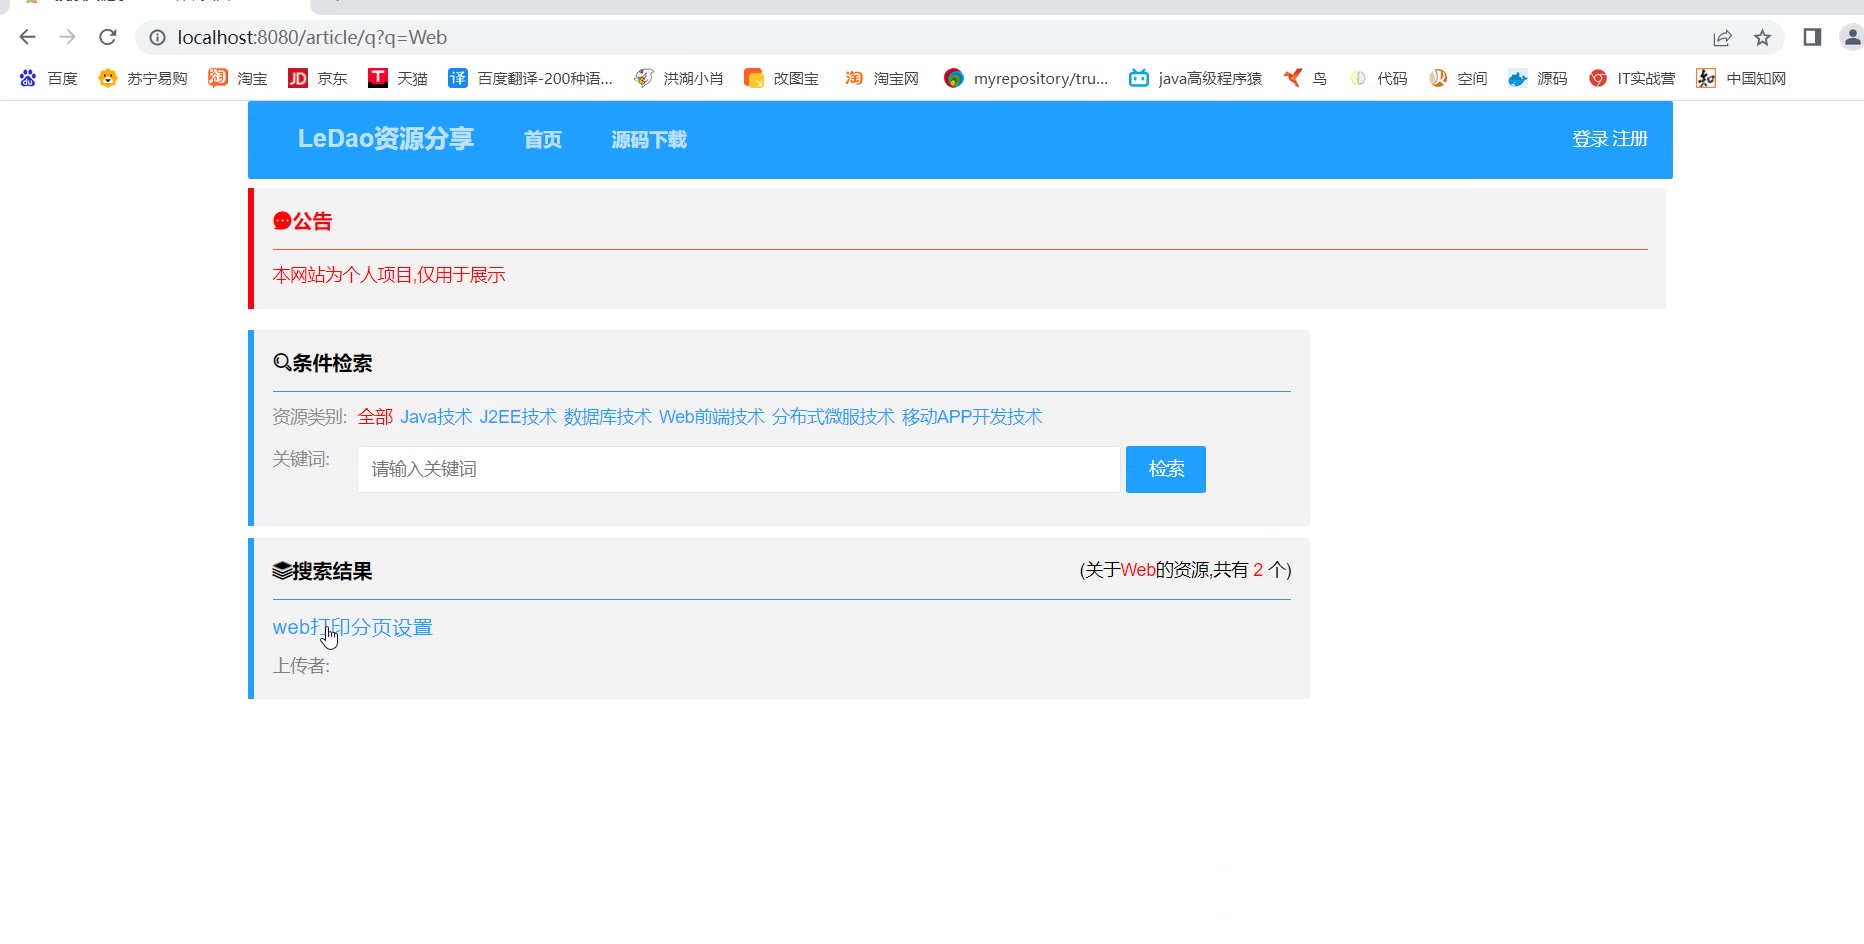Bookmark this page with the star icon
This screenshot has height=944, width=1864.
tap(1762, 38)
